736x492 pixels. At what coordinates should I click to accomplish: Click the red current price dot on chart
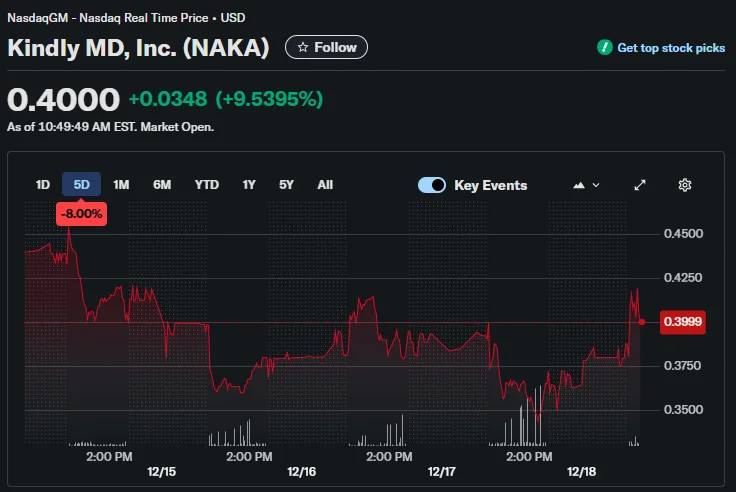(642, 322)
